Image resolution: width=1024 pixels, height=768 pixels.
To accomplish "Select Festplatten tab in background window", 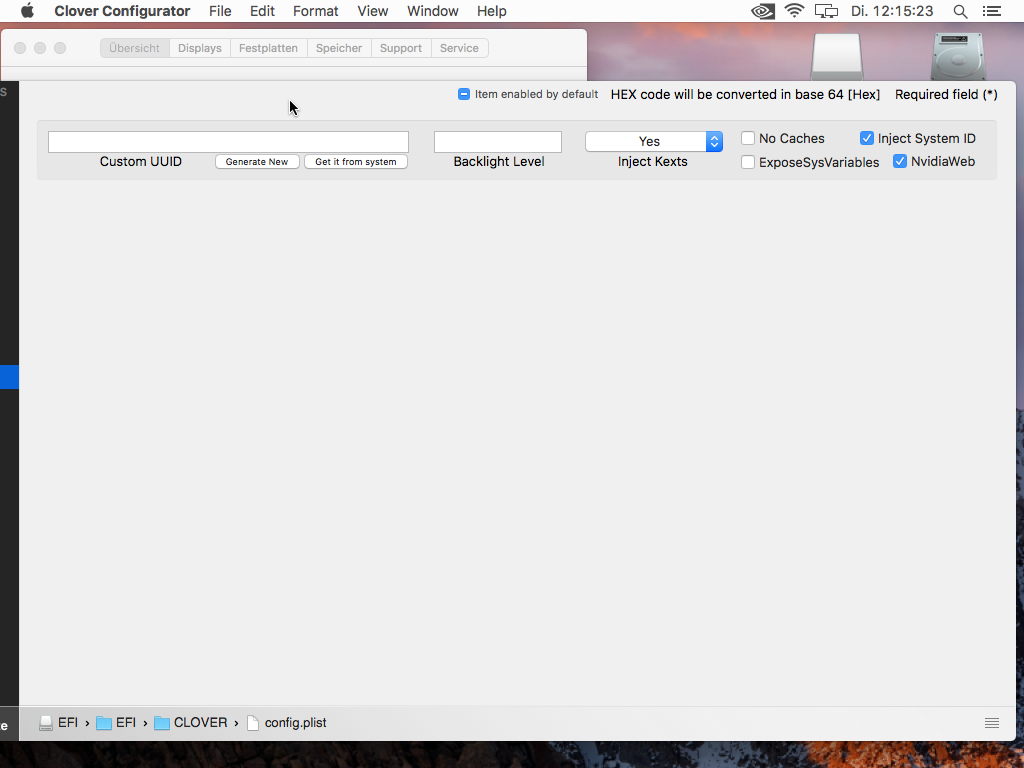I will point(268,48).
